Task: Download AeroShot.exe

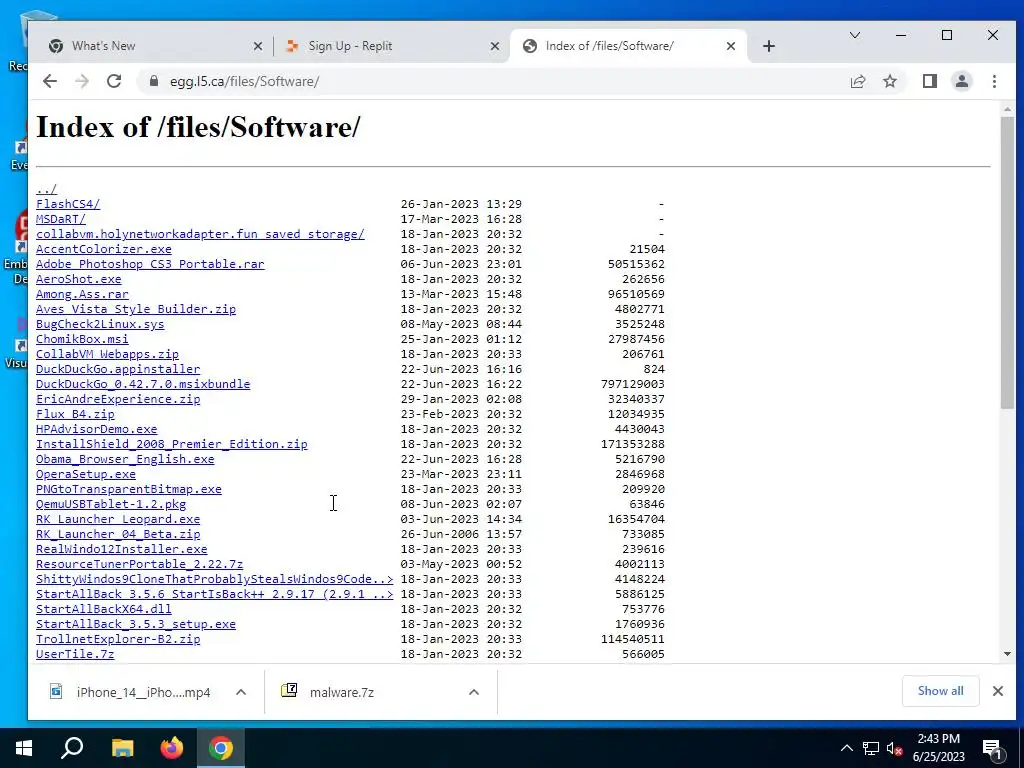Action: point(78,280)
